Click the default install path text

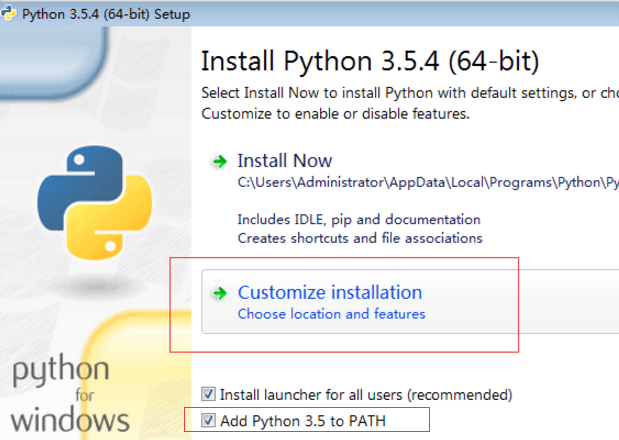pyautogui.click(x=428, y=183)
